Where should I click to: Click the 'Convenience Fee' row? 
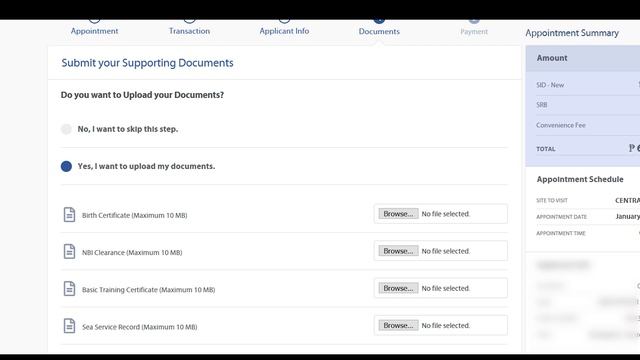[x=588, y=125]
